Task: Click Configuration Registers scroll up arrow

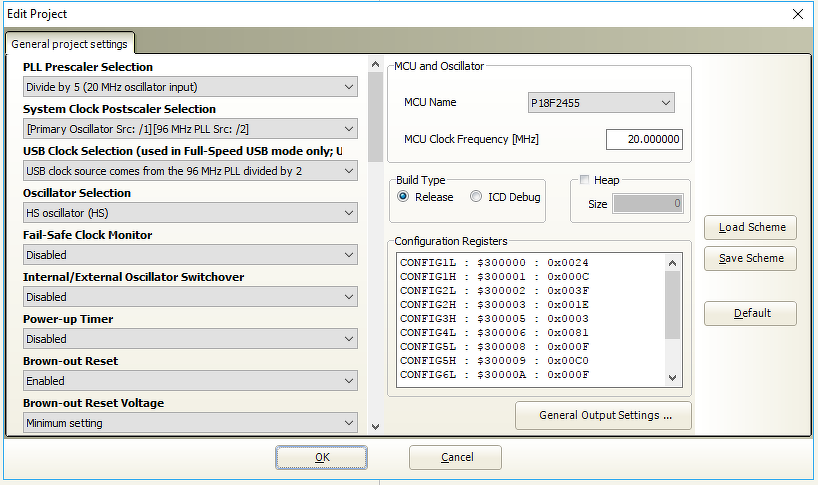Action: (x=672, y=262)
